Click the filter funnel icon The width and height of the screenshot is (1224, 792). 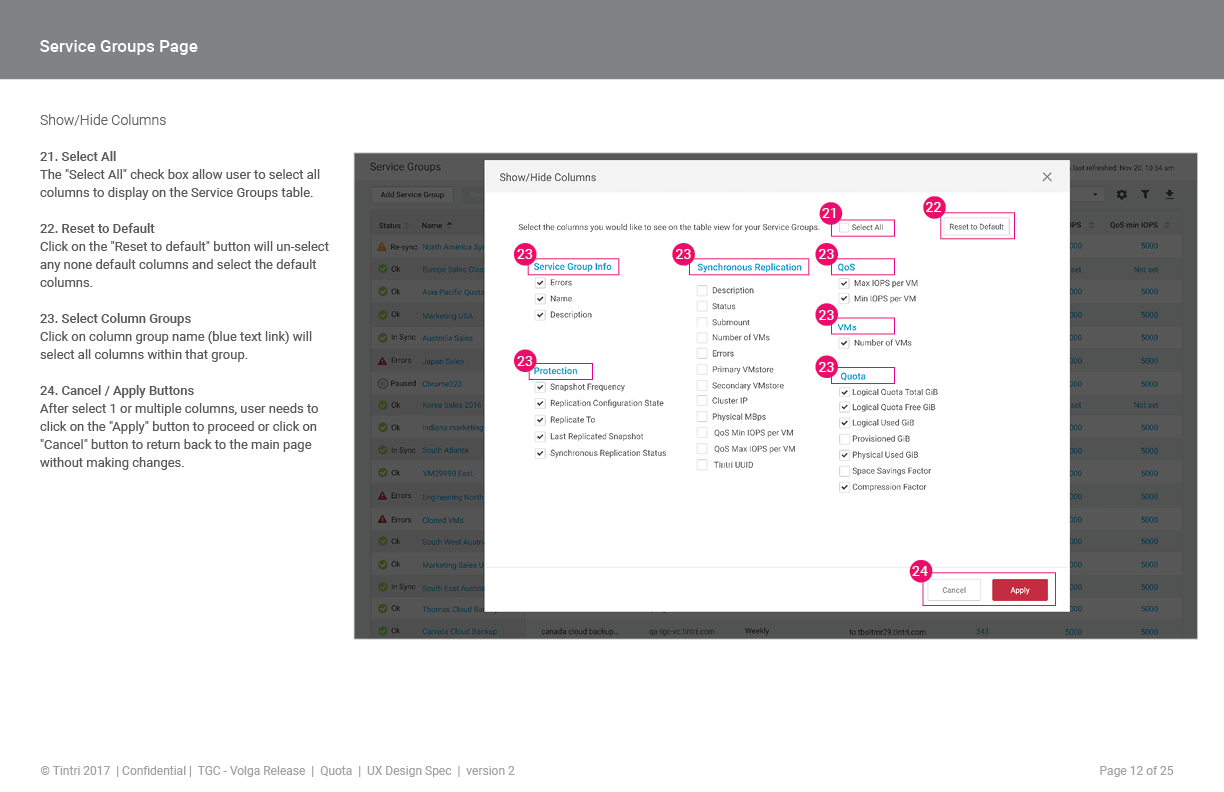pos(1145,195)
